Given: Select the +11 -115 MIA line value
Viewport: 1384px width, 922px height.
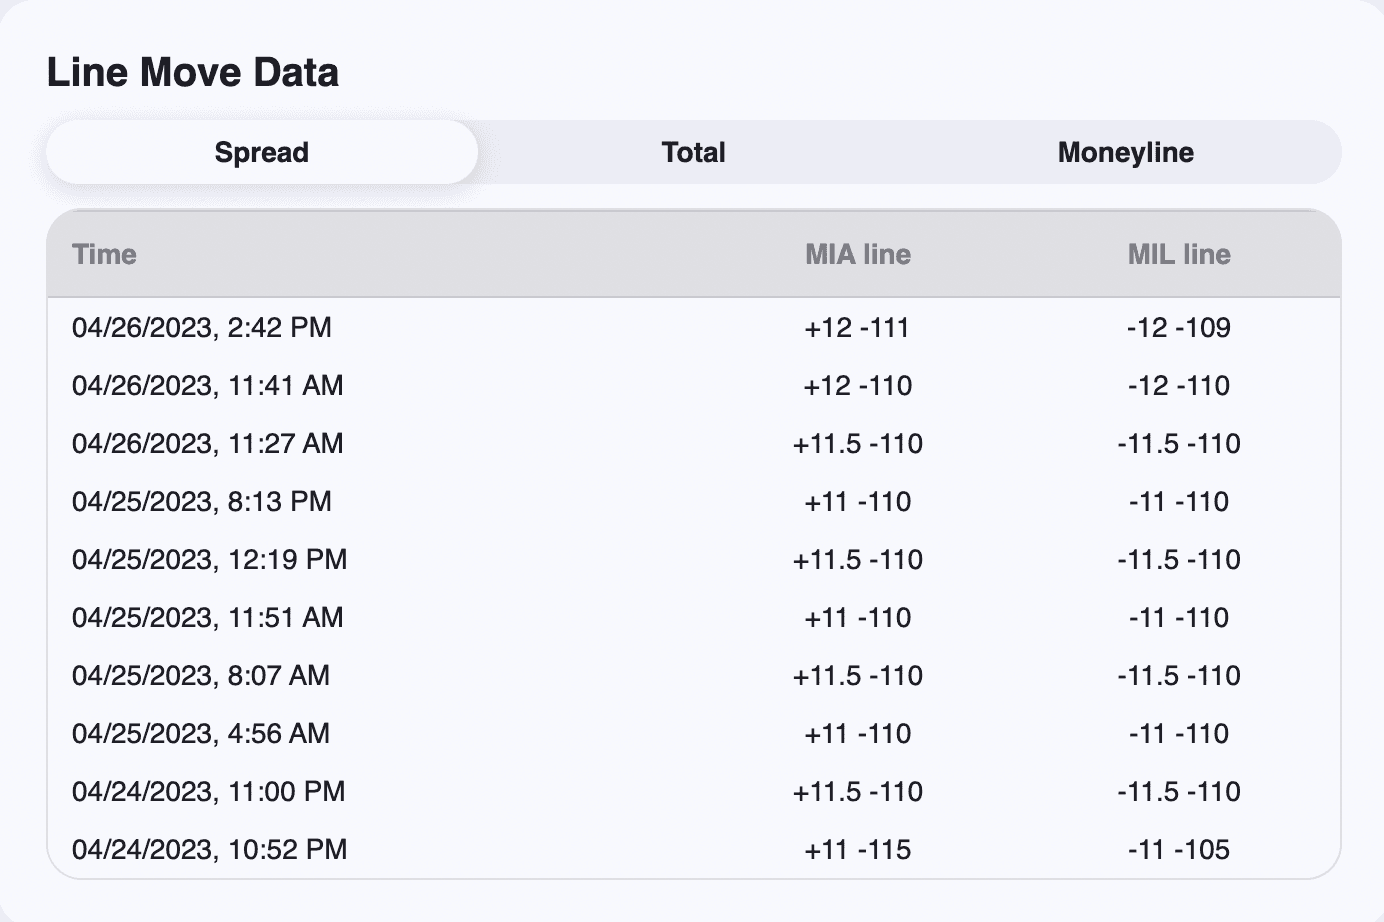Looking at the screenshot, I should [858, 850].
